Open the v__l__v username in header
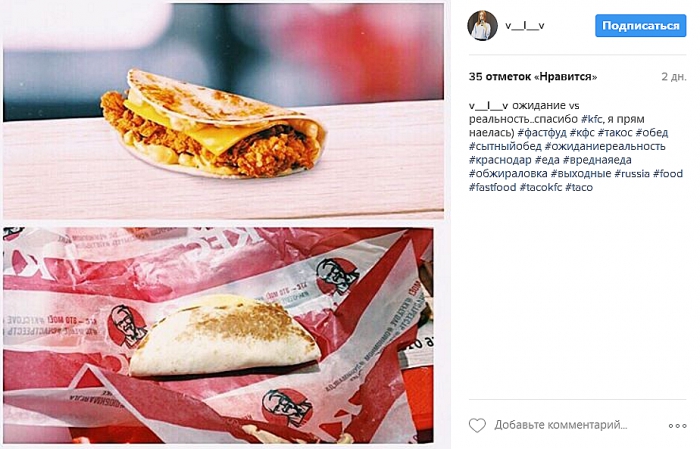Viewport: 700px width, 449px height. coord(525,25)
